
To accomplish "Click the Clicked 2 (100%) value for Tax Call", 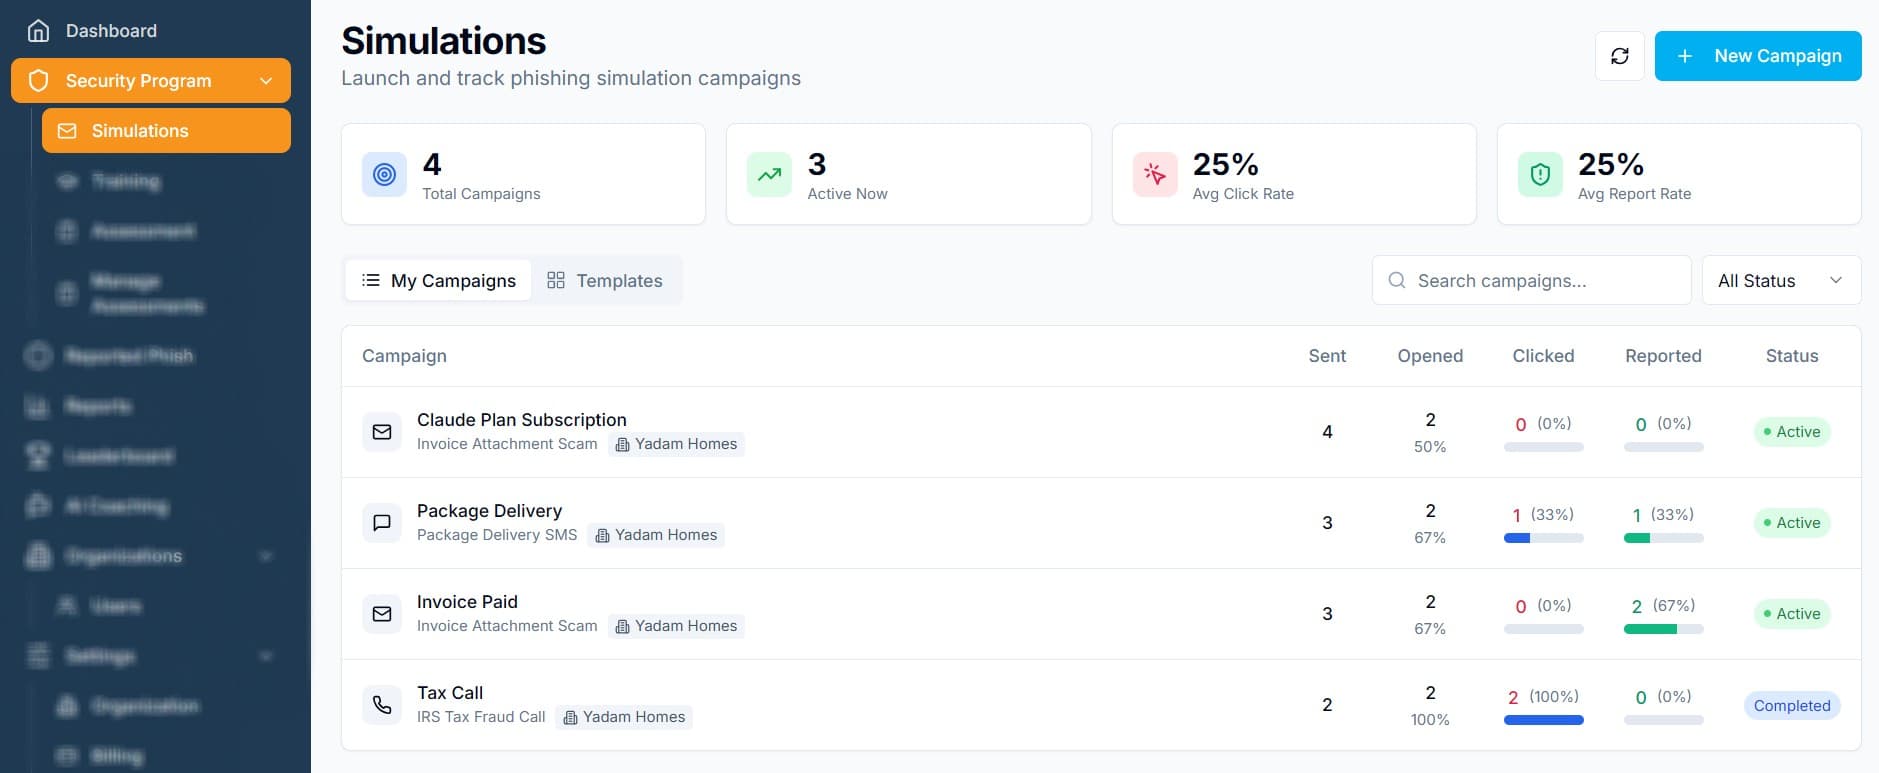I will coord(1543,697).
